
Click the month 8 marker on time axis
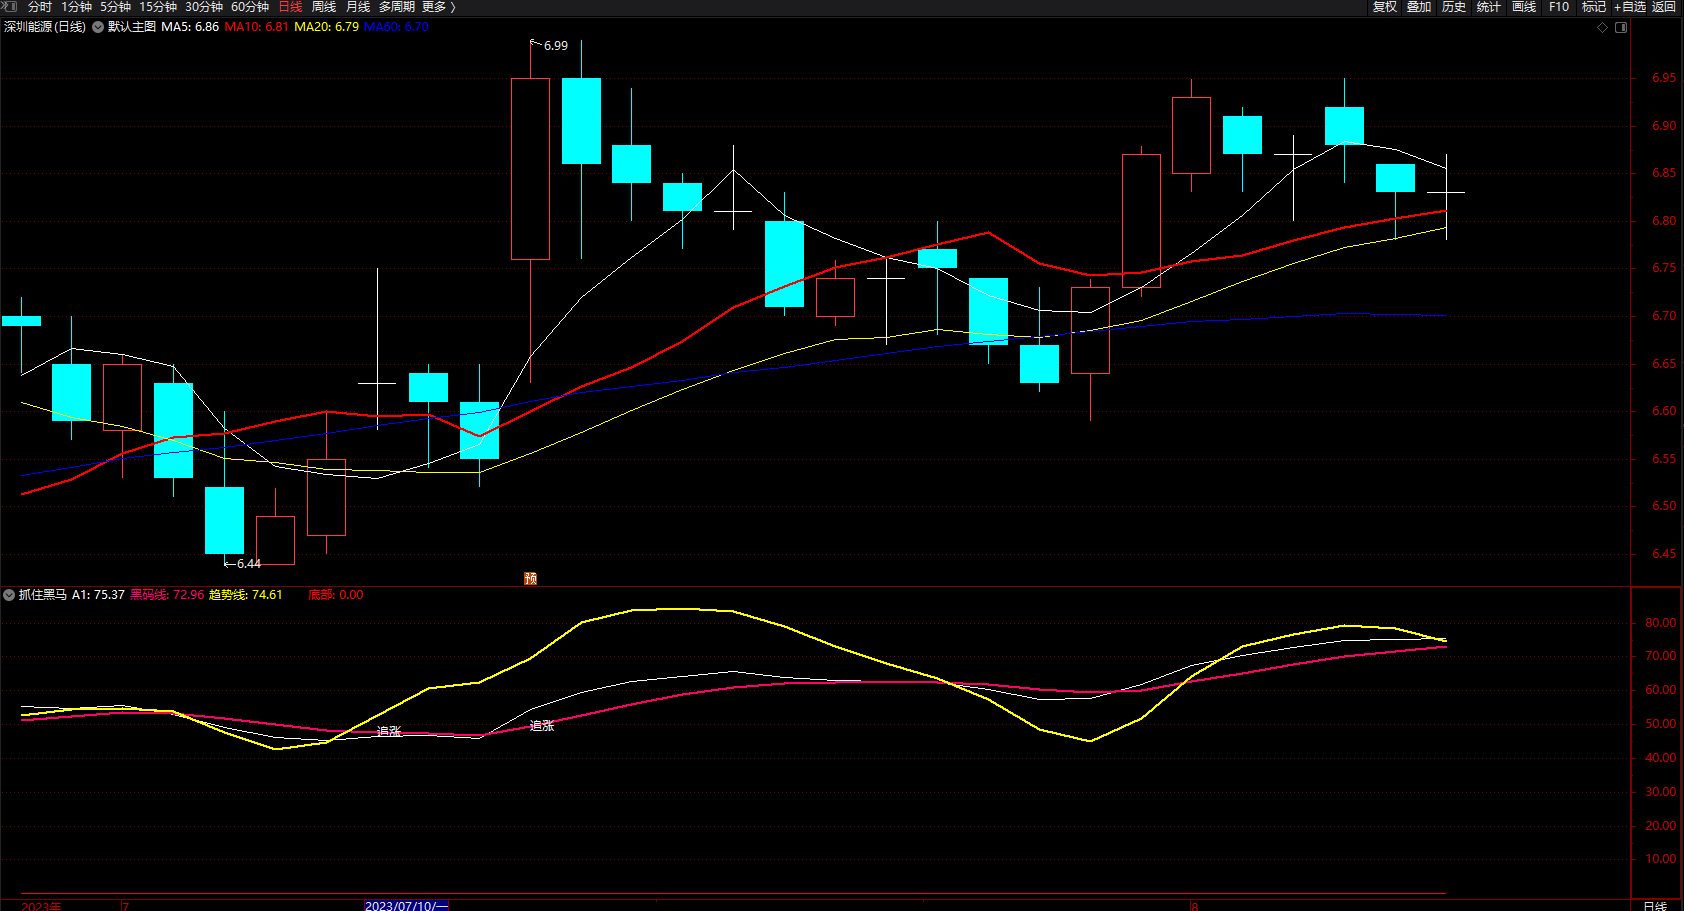pos(1194,906)
